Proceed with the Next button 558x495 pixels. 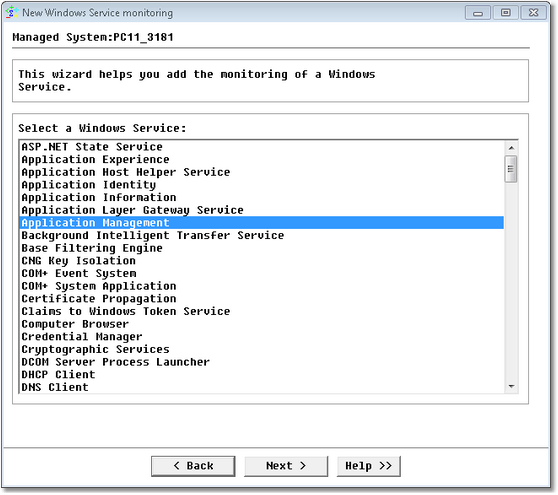(286, 466)
